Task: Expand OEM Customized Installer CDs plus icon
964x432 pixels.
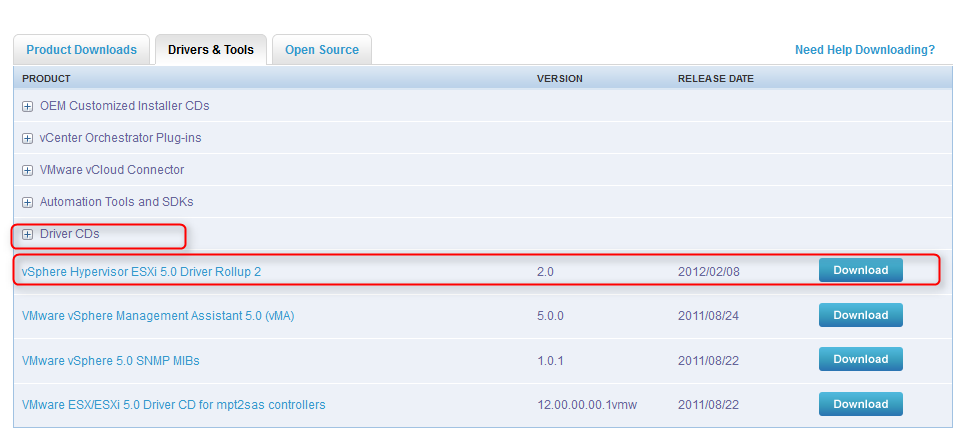Action: tap(28, 106)
